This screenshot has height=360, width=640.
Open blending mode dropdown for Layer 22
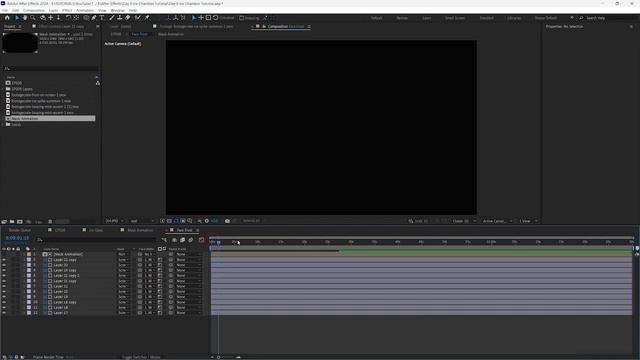point(123,265)
